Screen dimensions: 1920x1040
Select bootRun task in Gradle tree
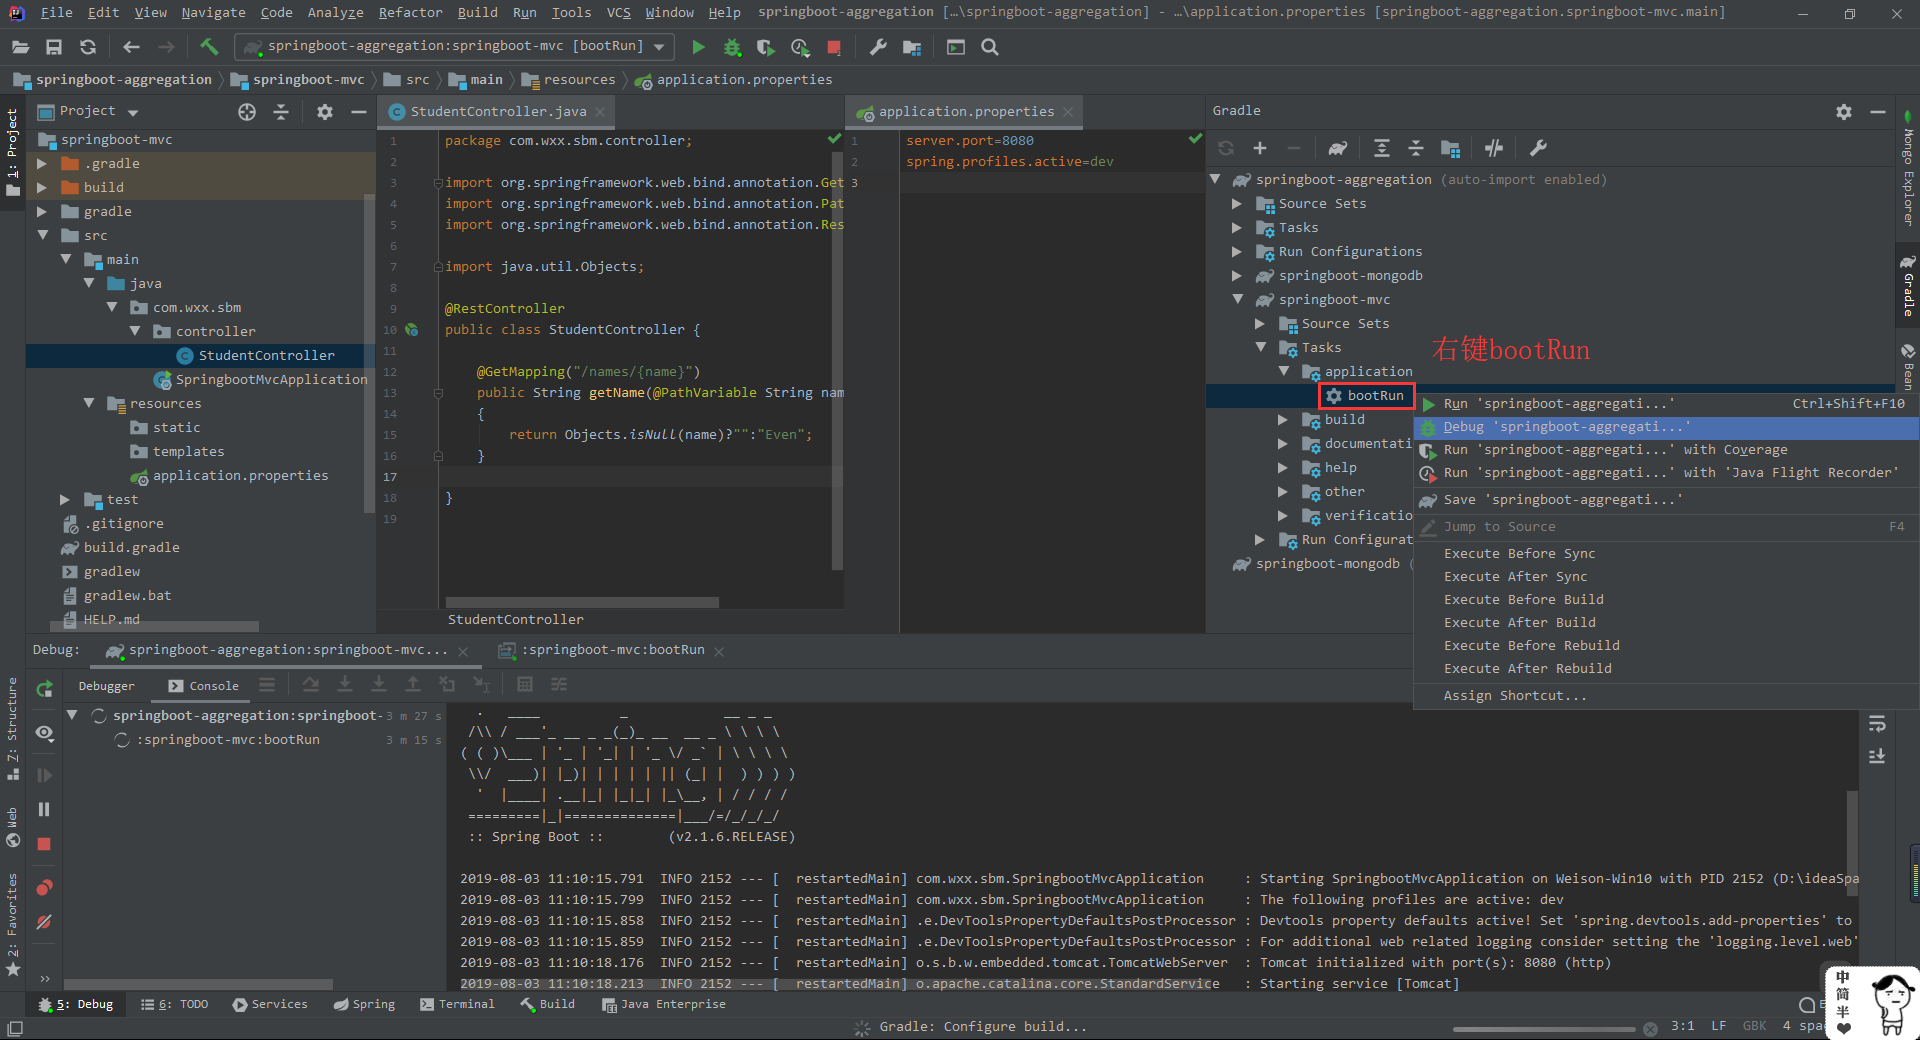(x=1366, y=396)
